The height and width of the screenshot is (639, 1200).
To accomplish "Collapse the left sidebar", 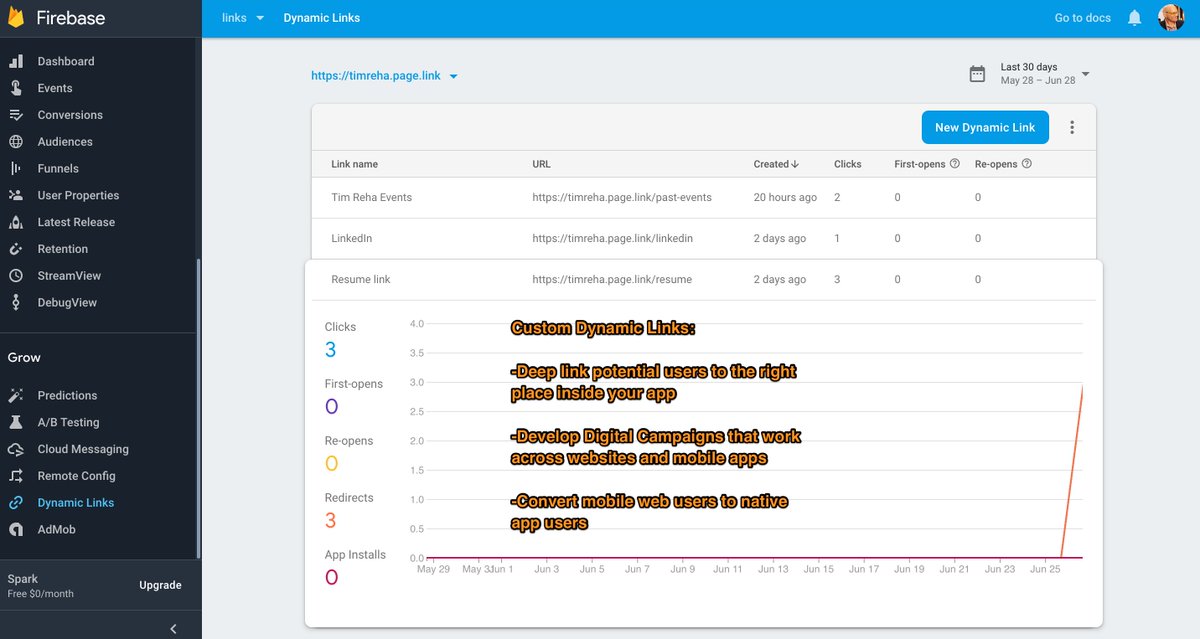I will 173,627.
